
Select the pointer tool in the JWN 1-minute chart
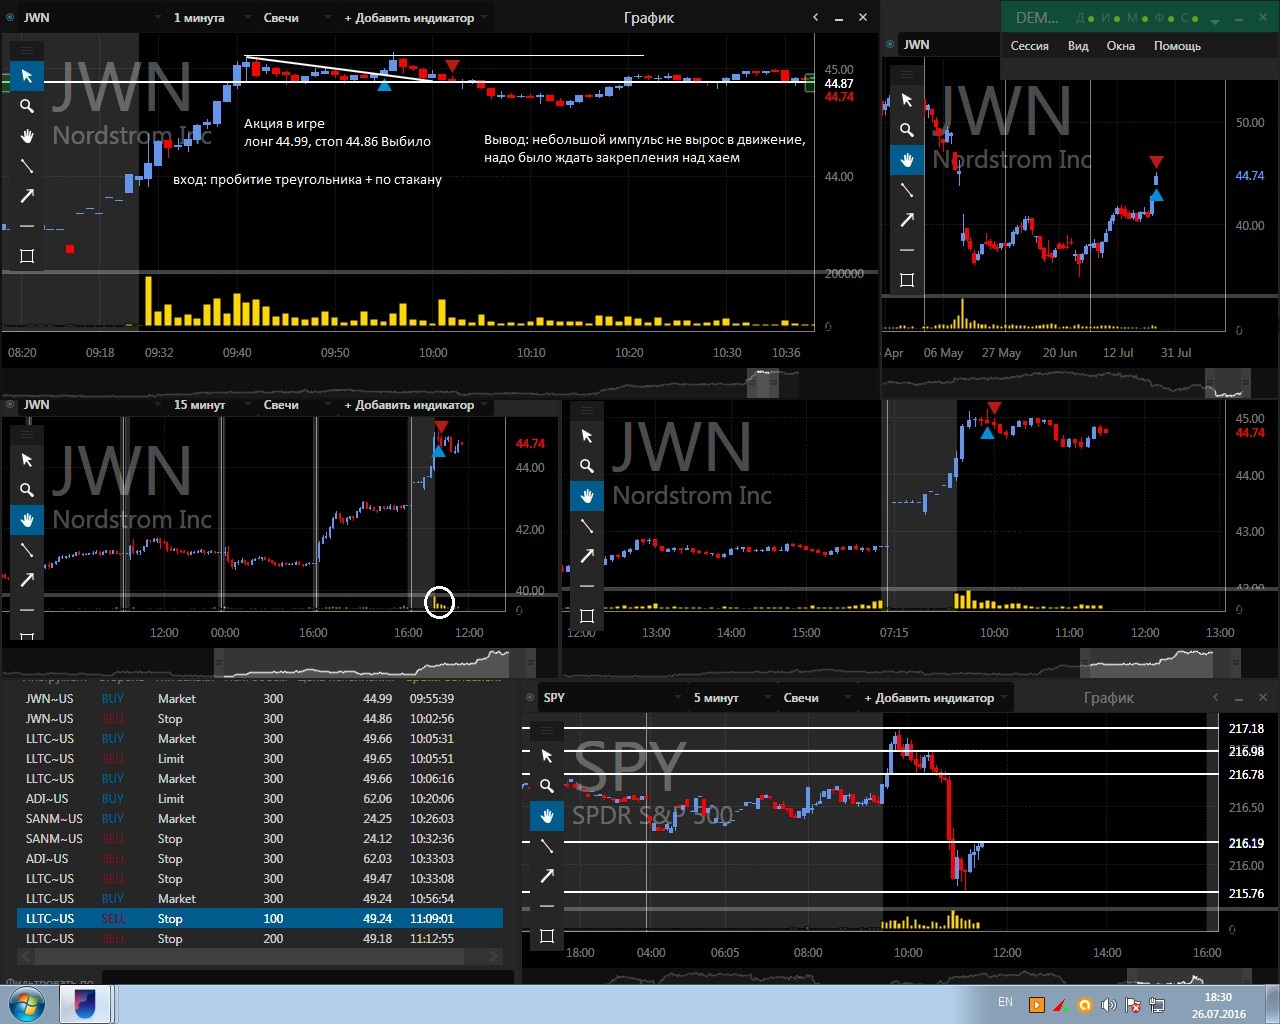point(27,76)
